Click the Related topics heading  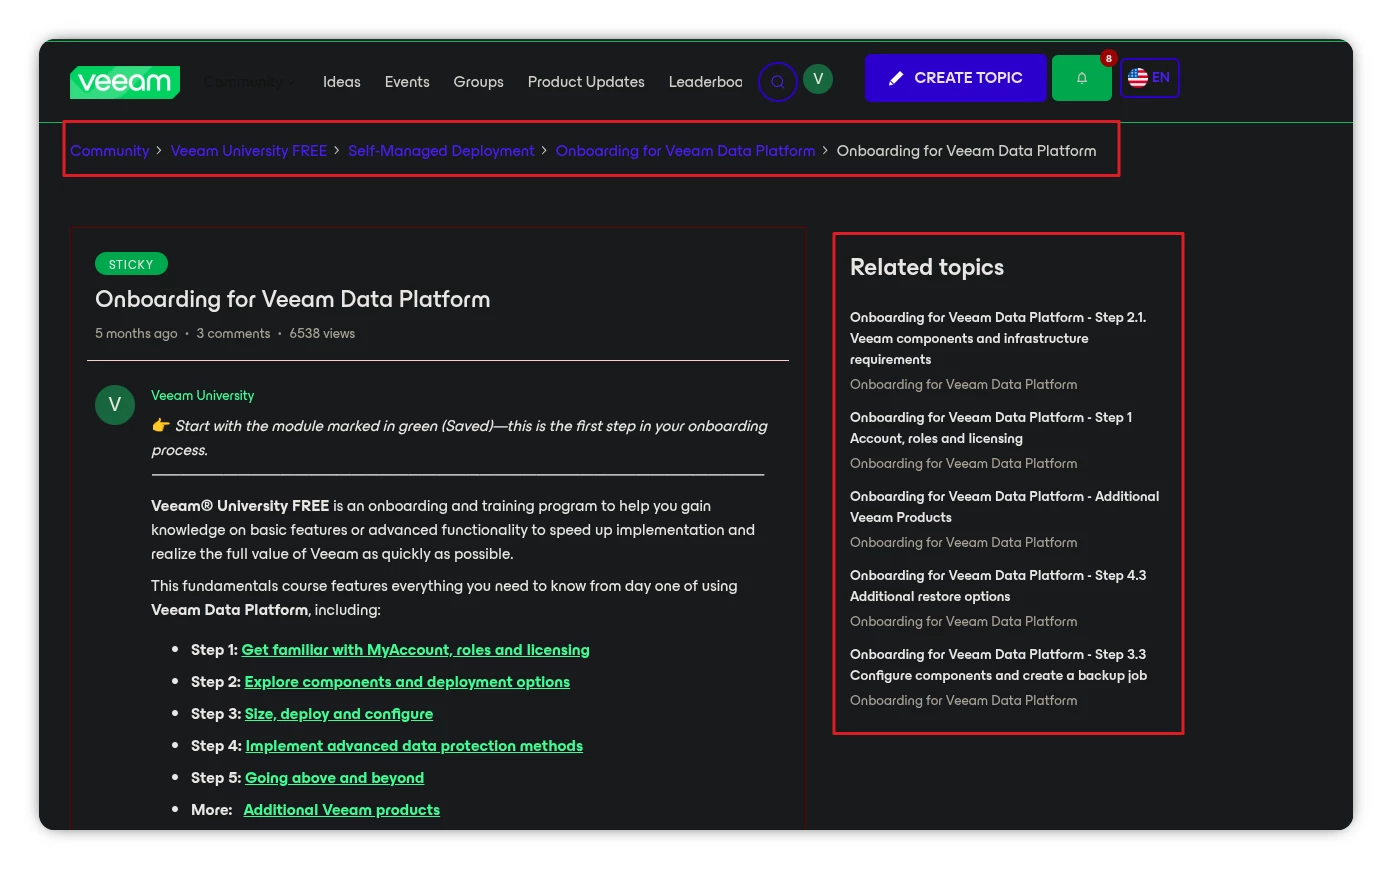pyautogui.click(x=927, y=268)
